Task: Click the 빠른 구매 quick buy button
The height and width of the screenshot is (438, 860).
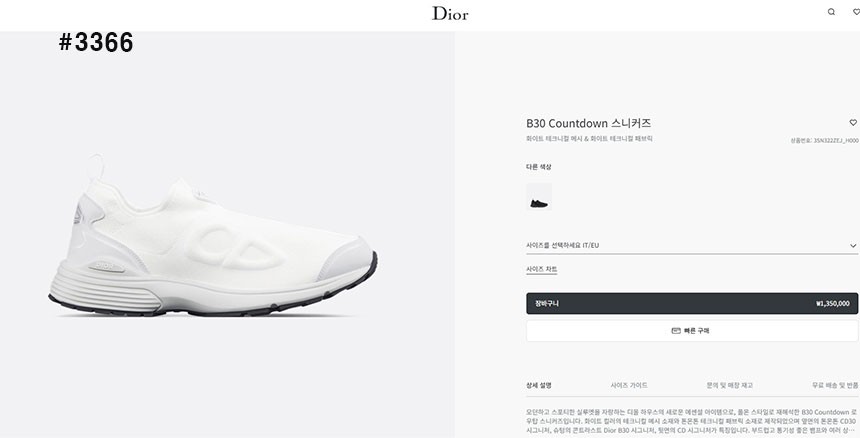Action: (x=692, y=330)
